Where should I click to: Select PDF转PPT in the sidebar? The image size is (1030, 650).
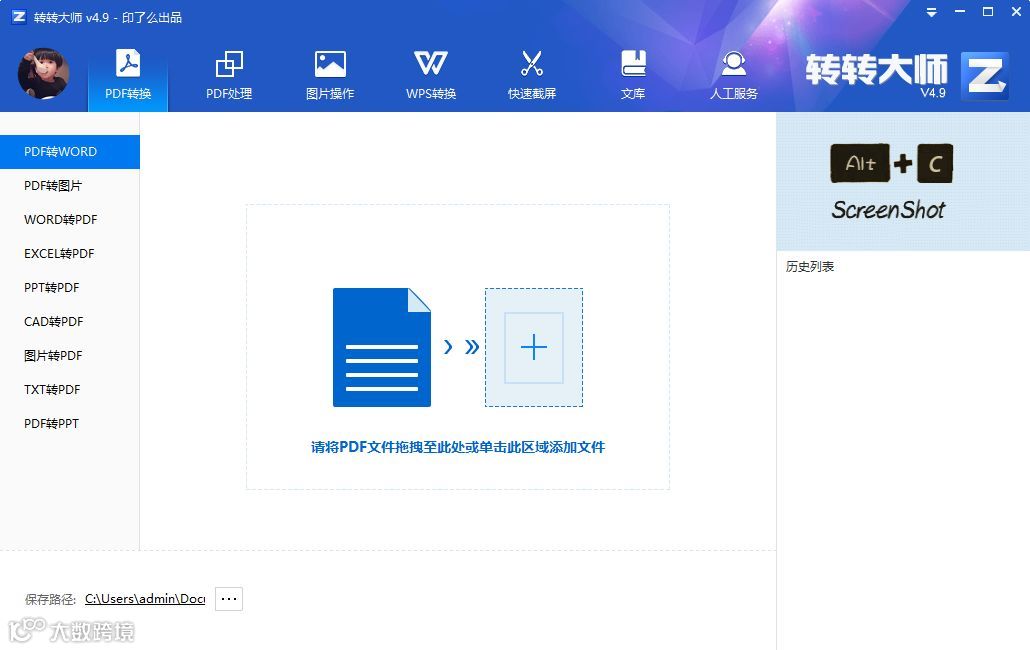coord(70,424)
